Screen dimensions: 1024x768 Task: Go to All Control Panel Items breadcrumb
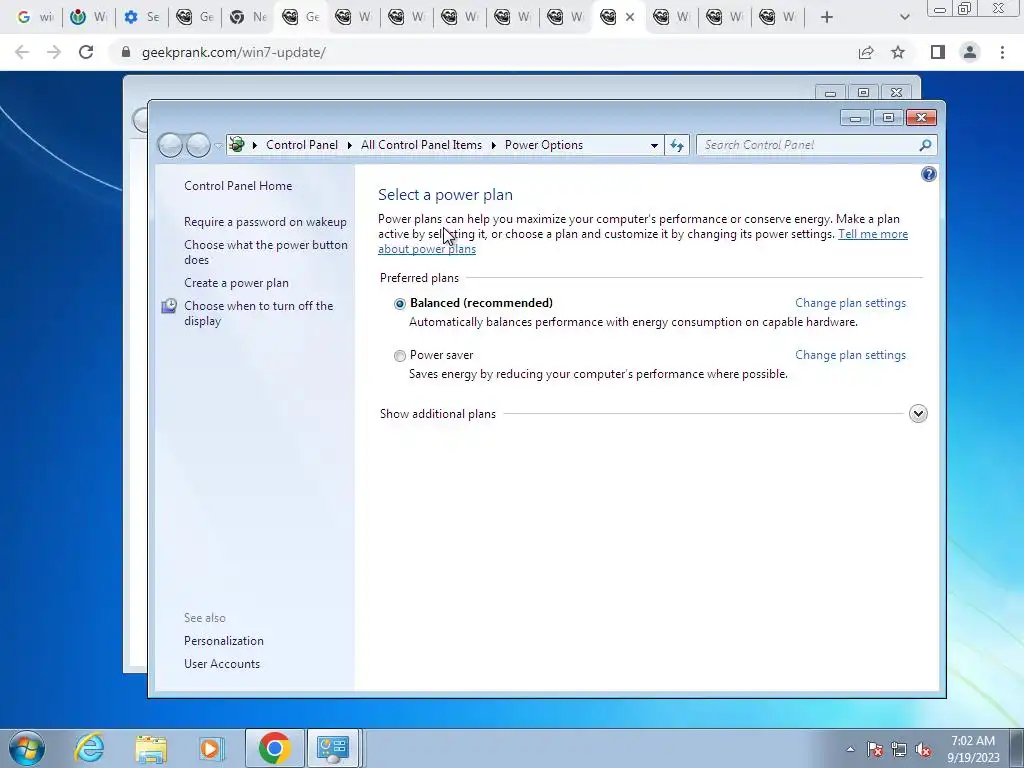pos(421,145)
